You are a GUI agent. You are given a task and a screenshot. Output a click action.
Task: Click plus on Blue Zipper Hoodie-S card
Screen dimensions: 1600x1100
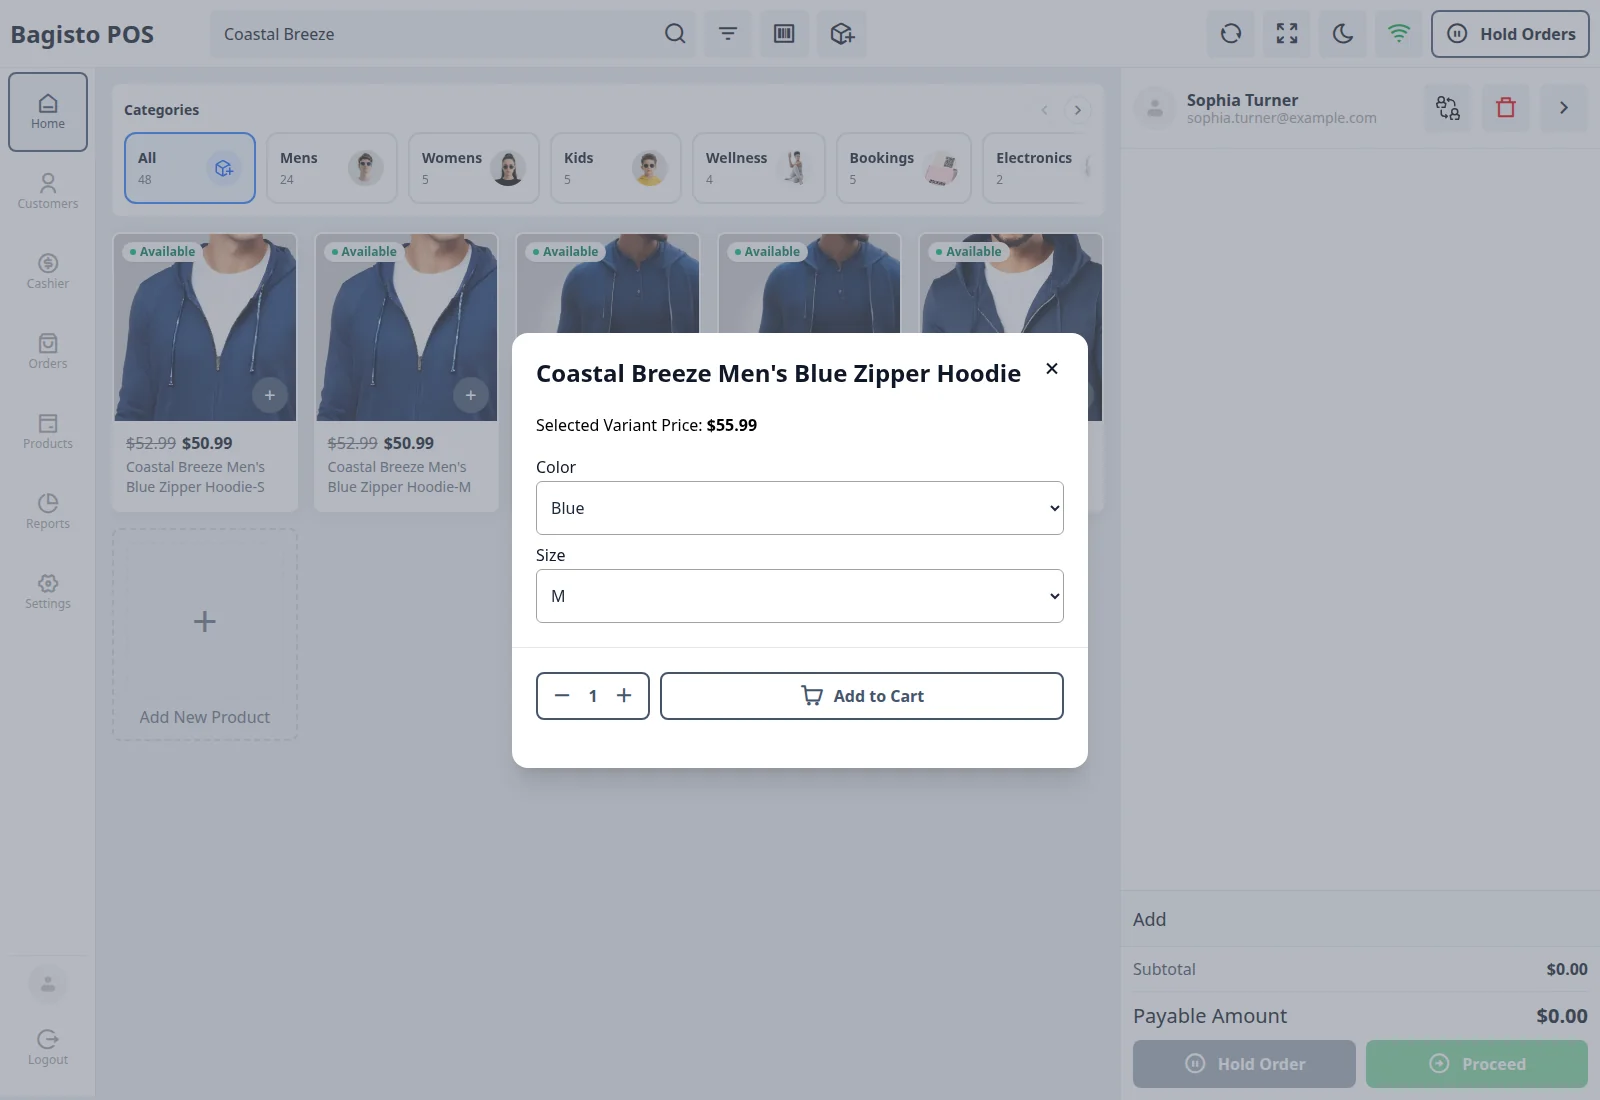(x=270, y=395)
